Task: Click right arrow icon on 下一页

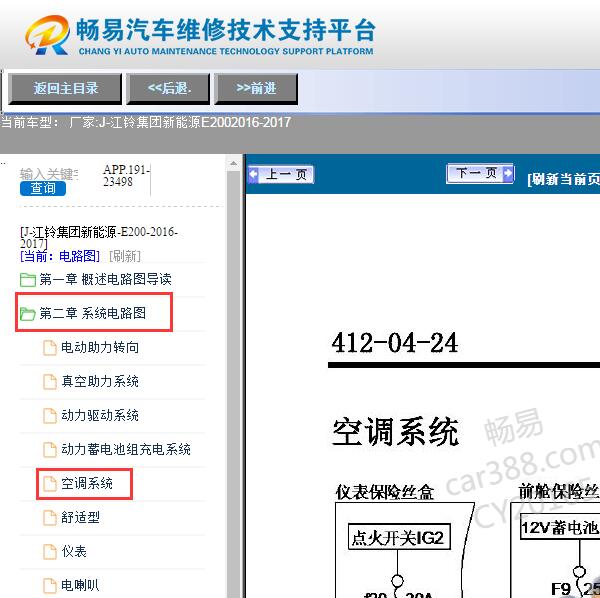Action: tap(508, 174)
